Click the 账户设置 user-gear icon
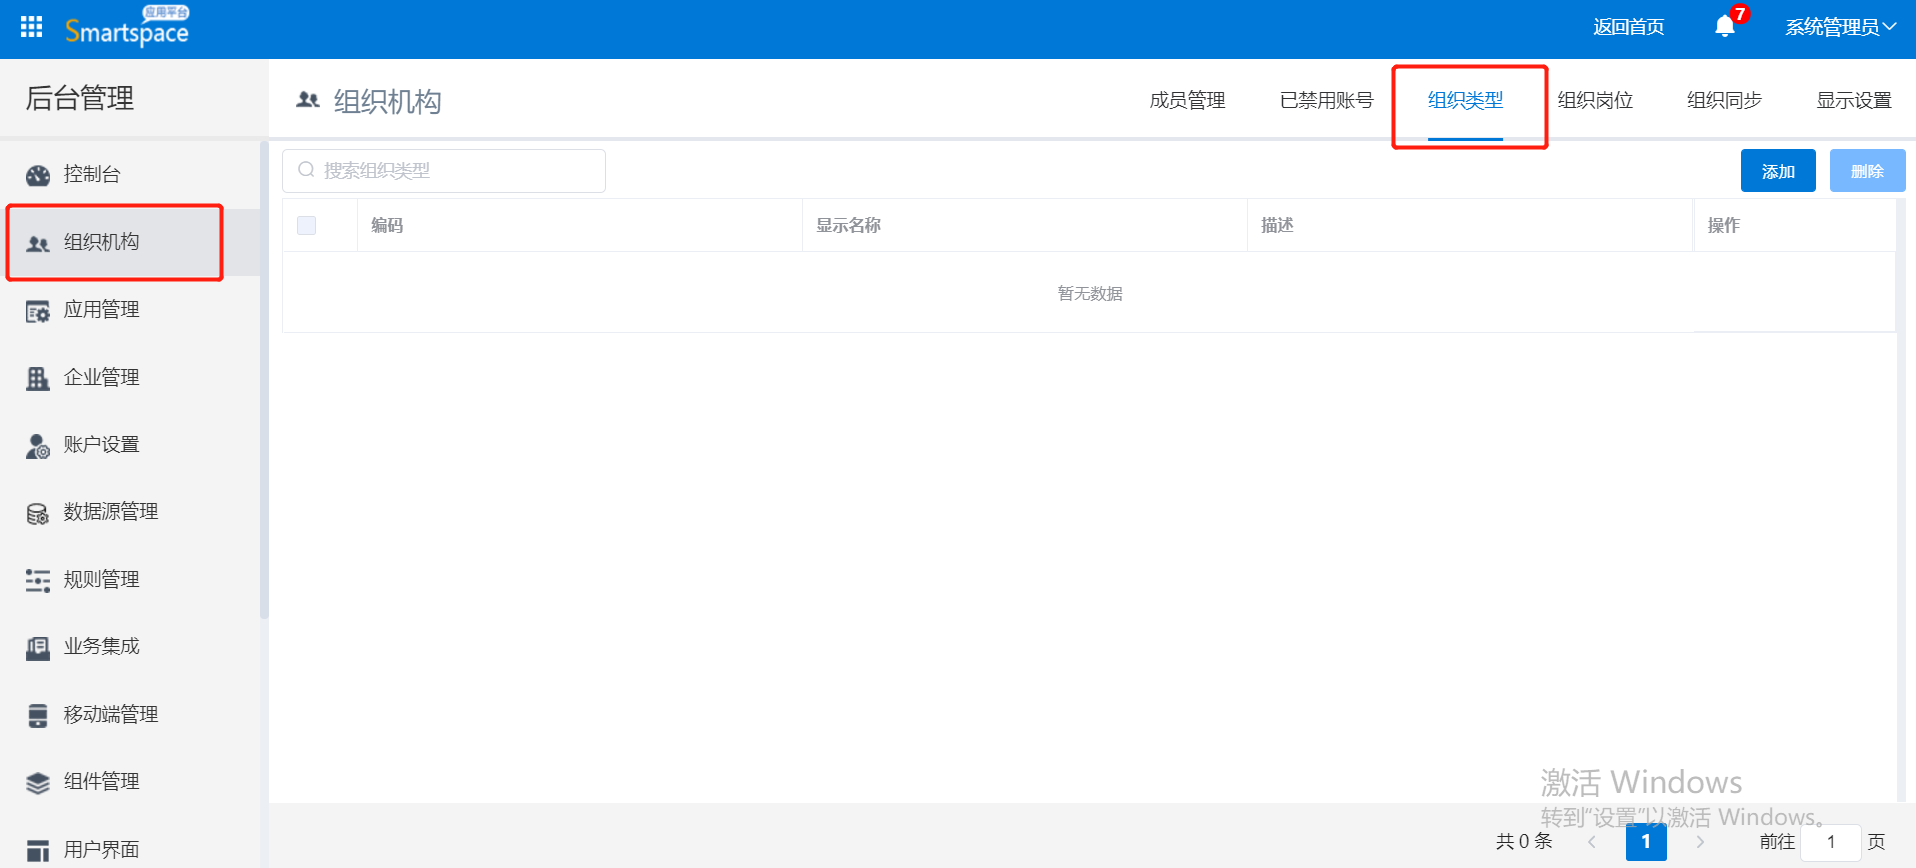This screenshot has width=1916, height=868. [38, 446]
